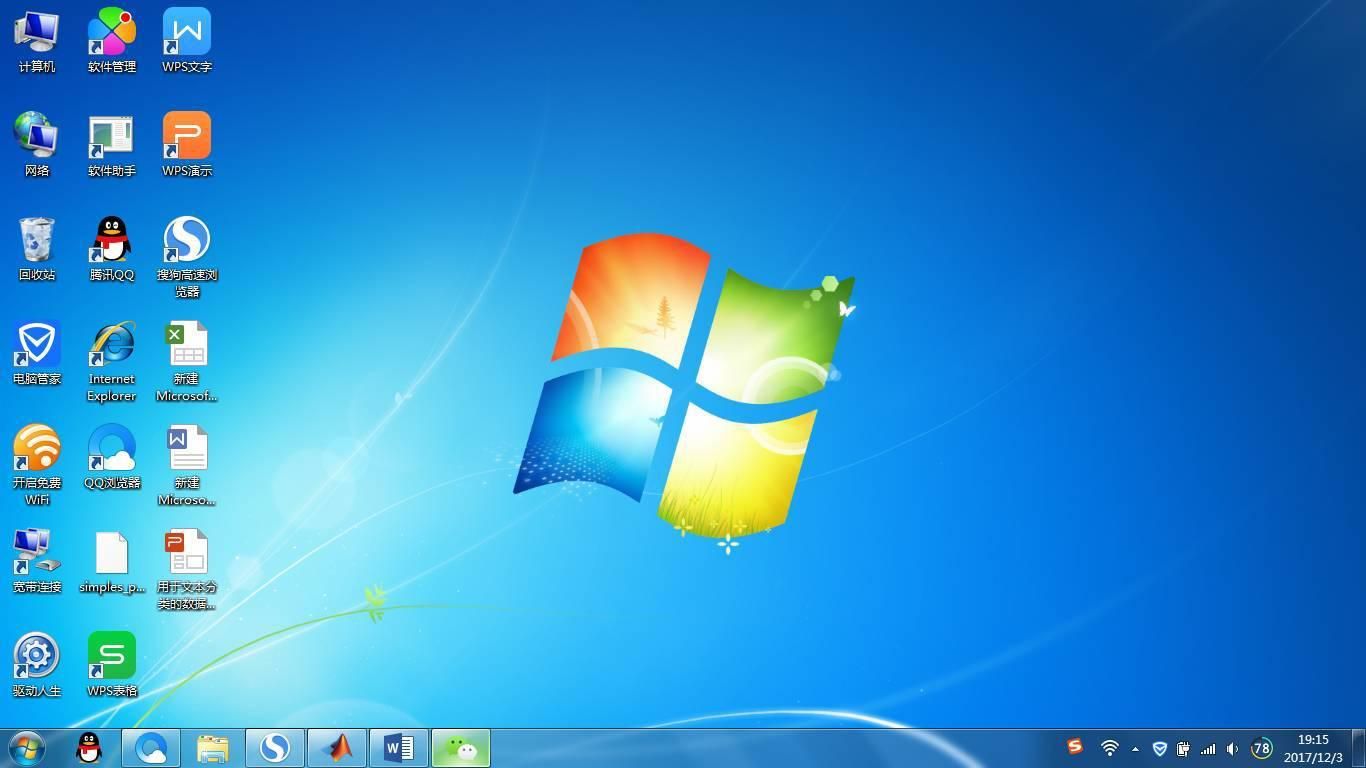
Task: Click the circular 78 indicator in tray
Action: (x=1261, y=748)
